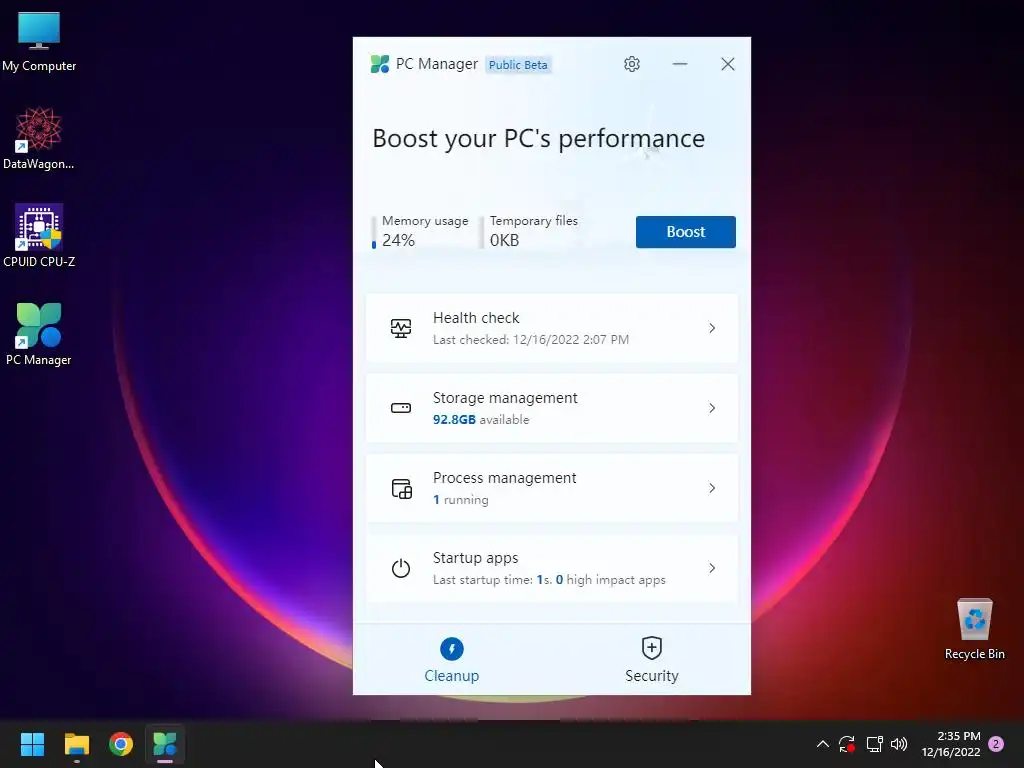1024x768 pixels.
Task: Open Google Chrome from taskbar
Action: tap(121, 744)
